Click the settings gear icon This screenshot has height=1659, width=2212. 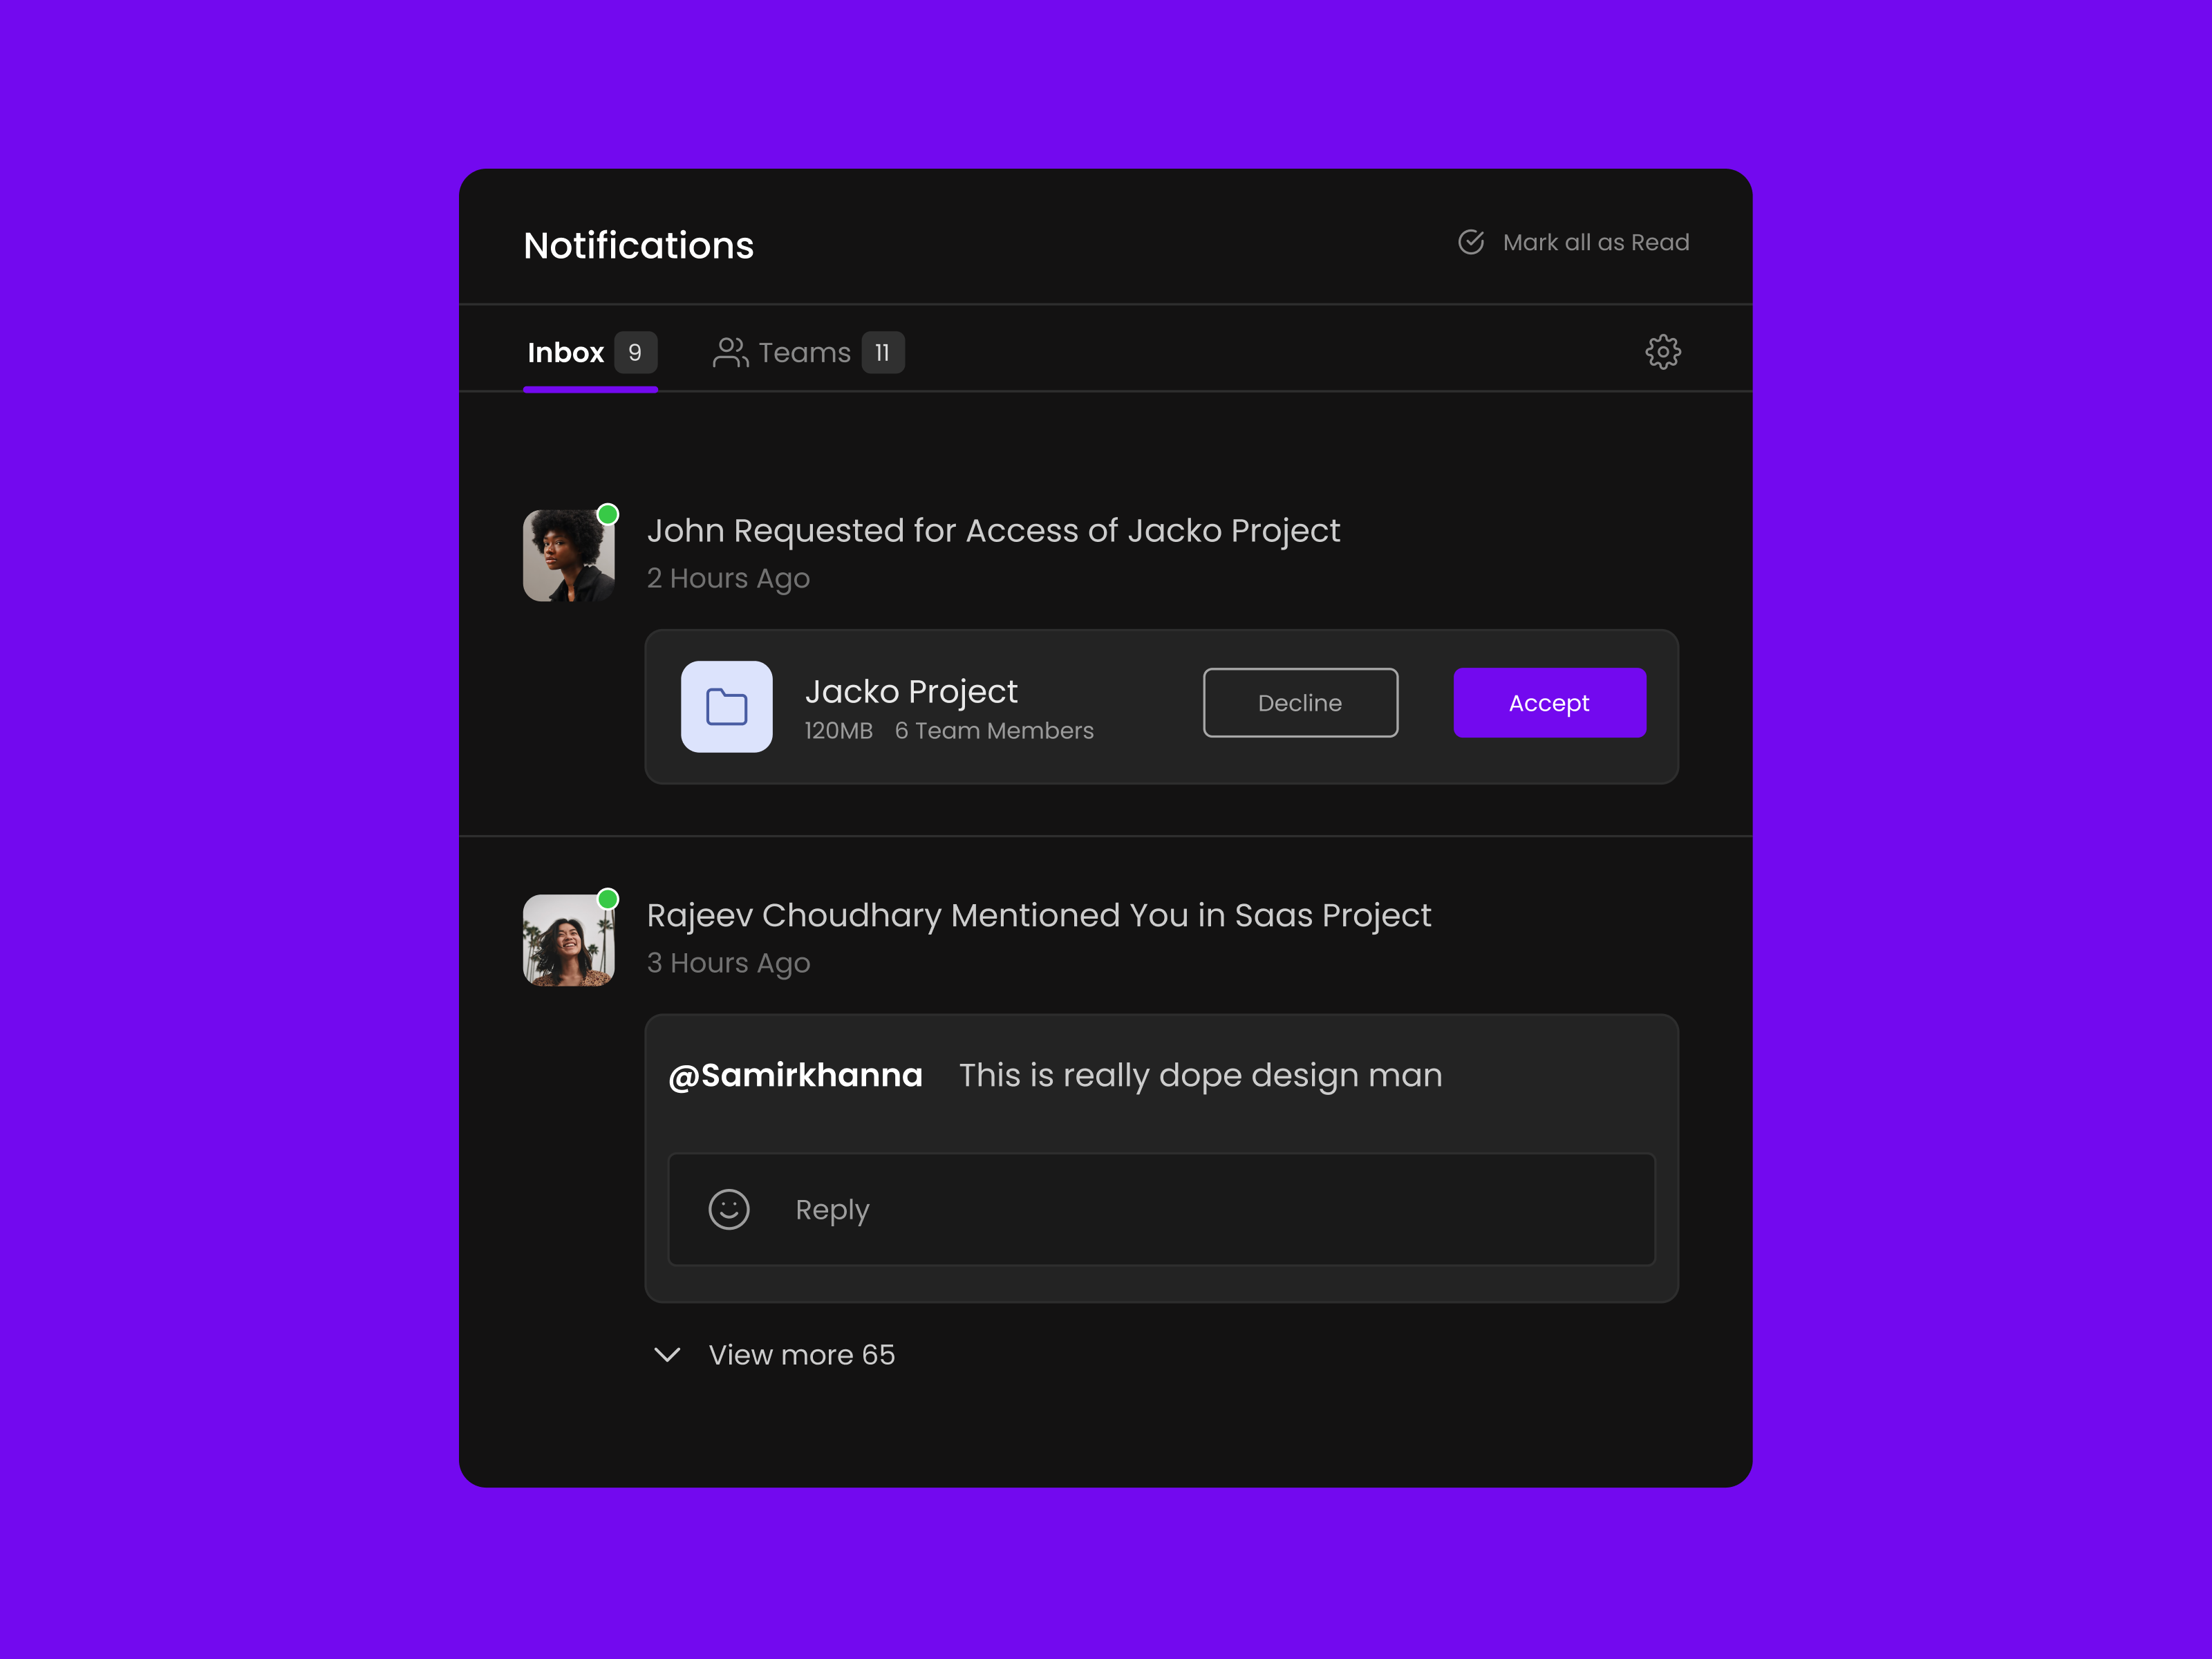point(1663,350)
